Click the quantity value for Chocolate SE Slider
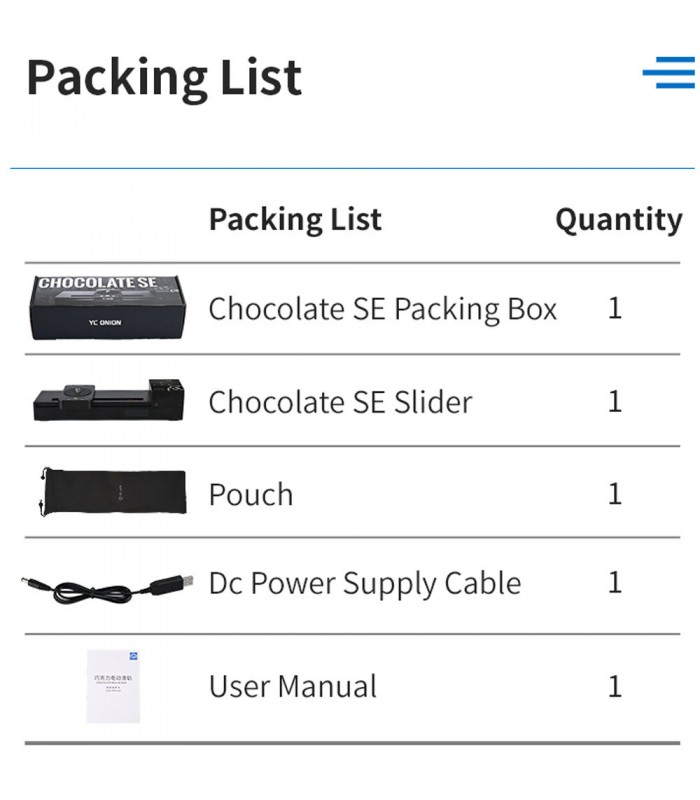This screenshot has height=800, width=700. click(615, 401)
